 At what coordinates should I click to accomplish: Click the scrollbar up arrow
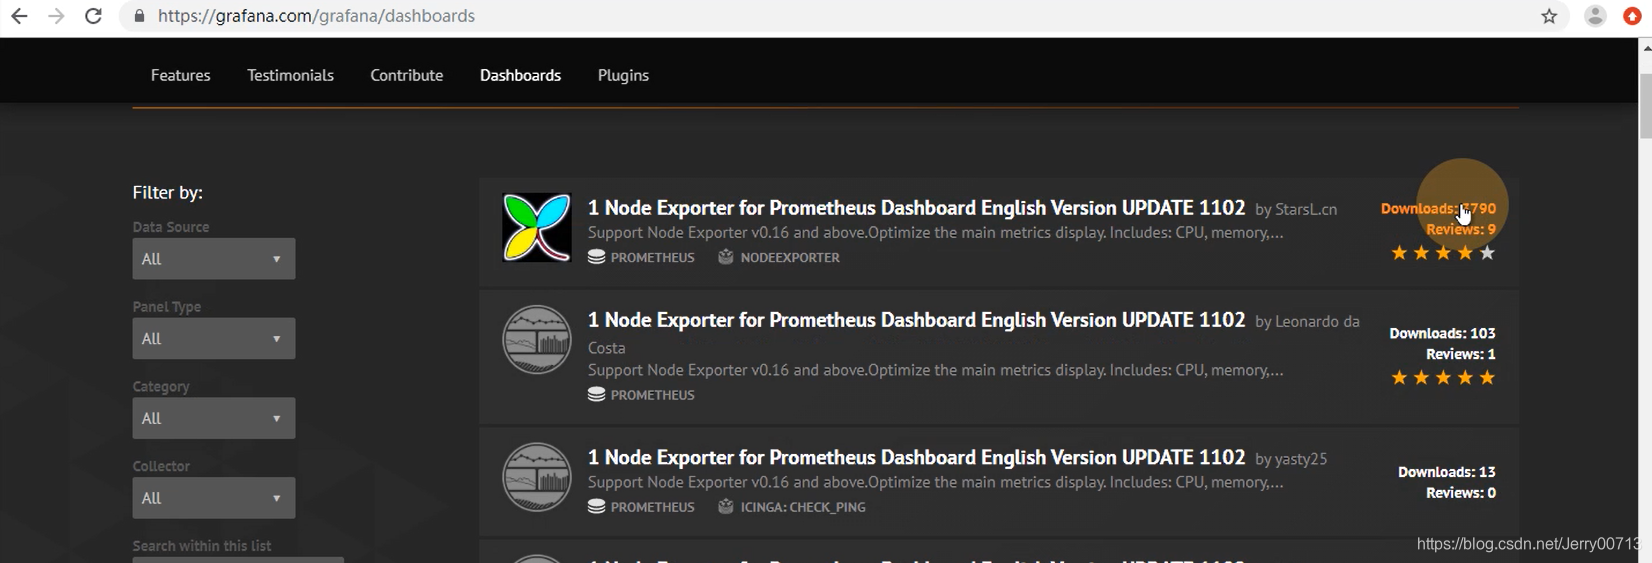[x=1645, y=47]
